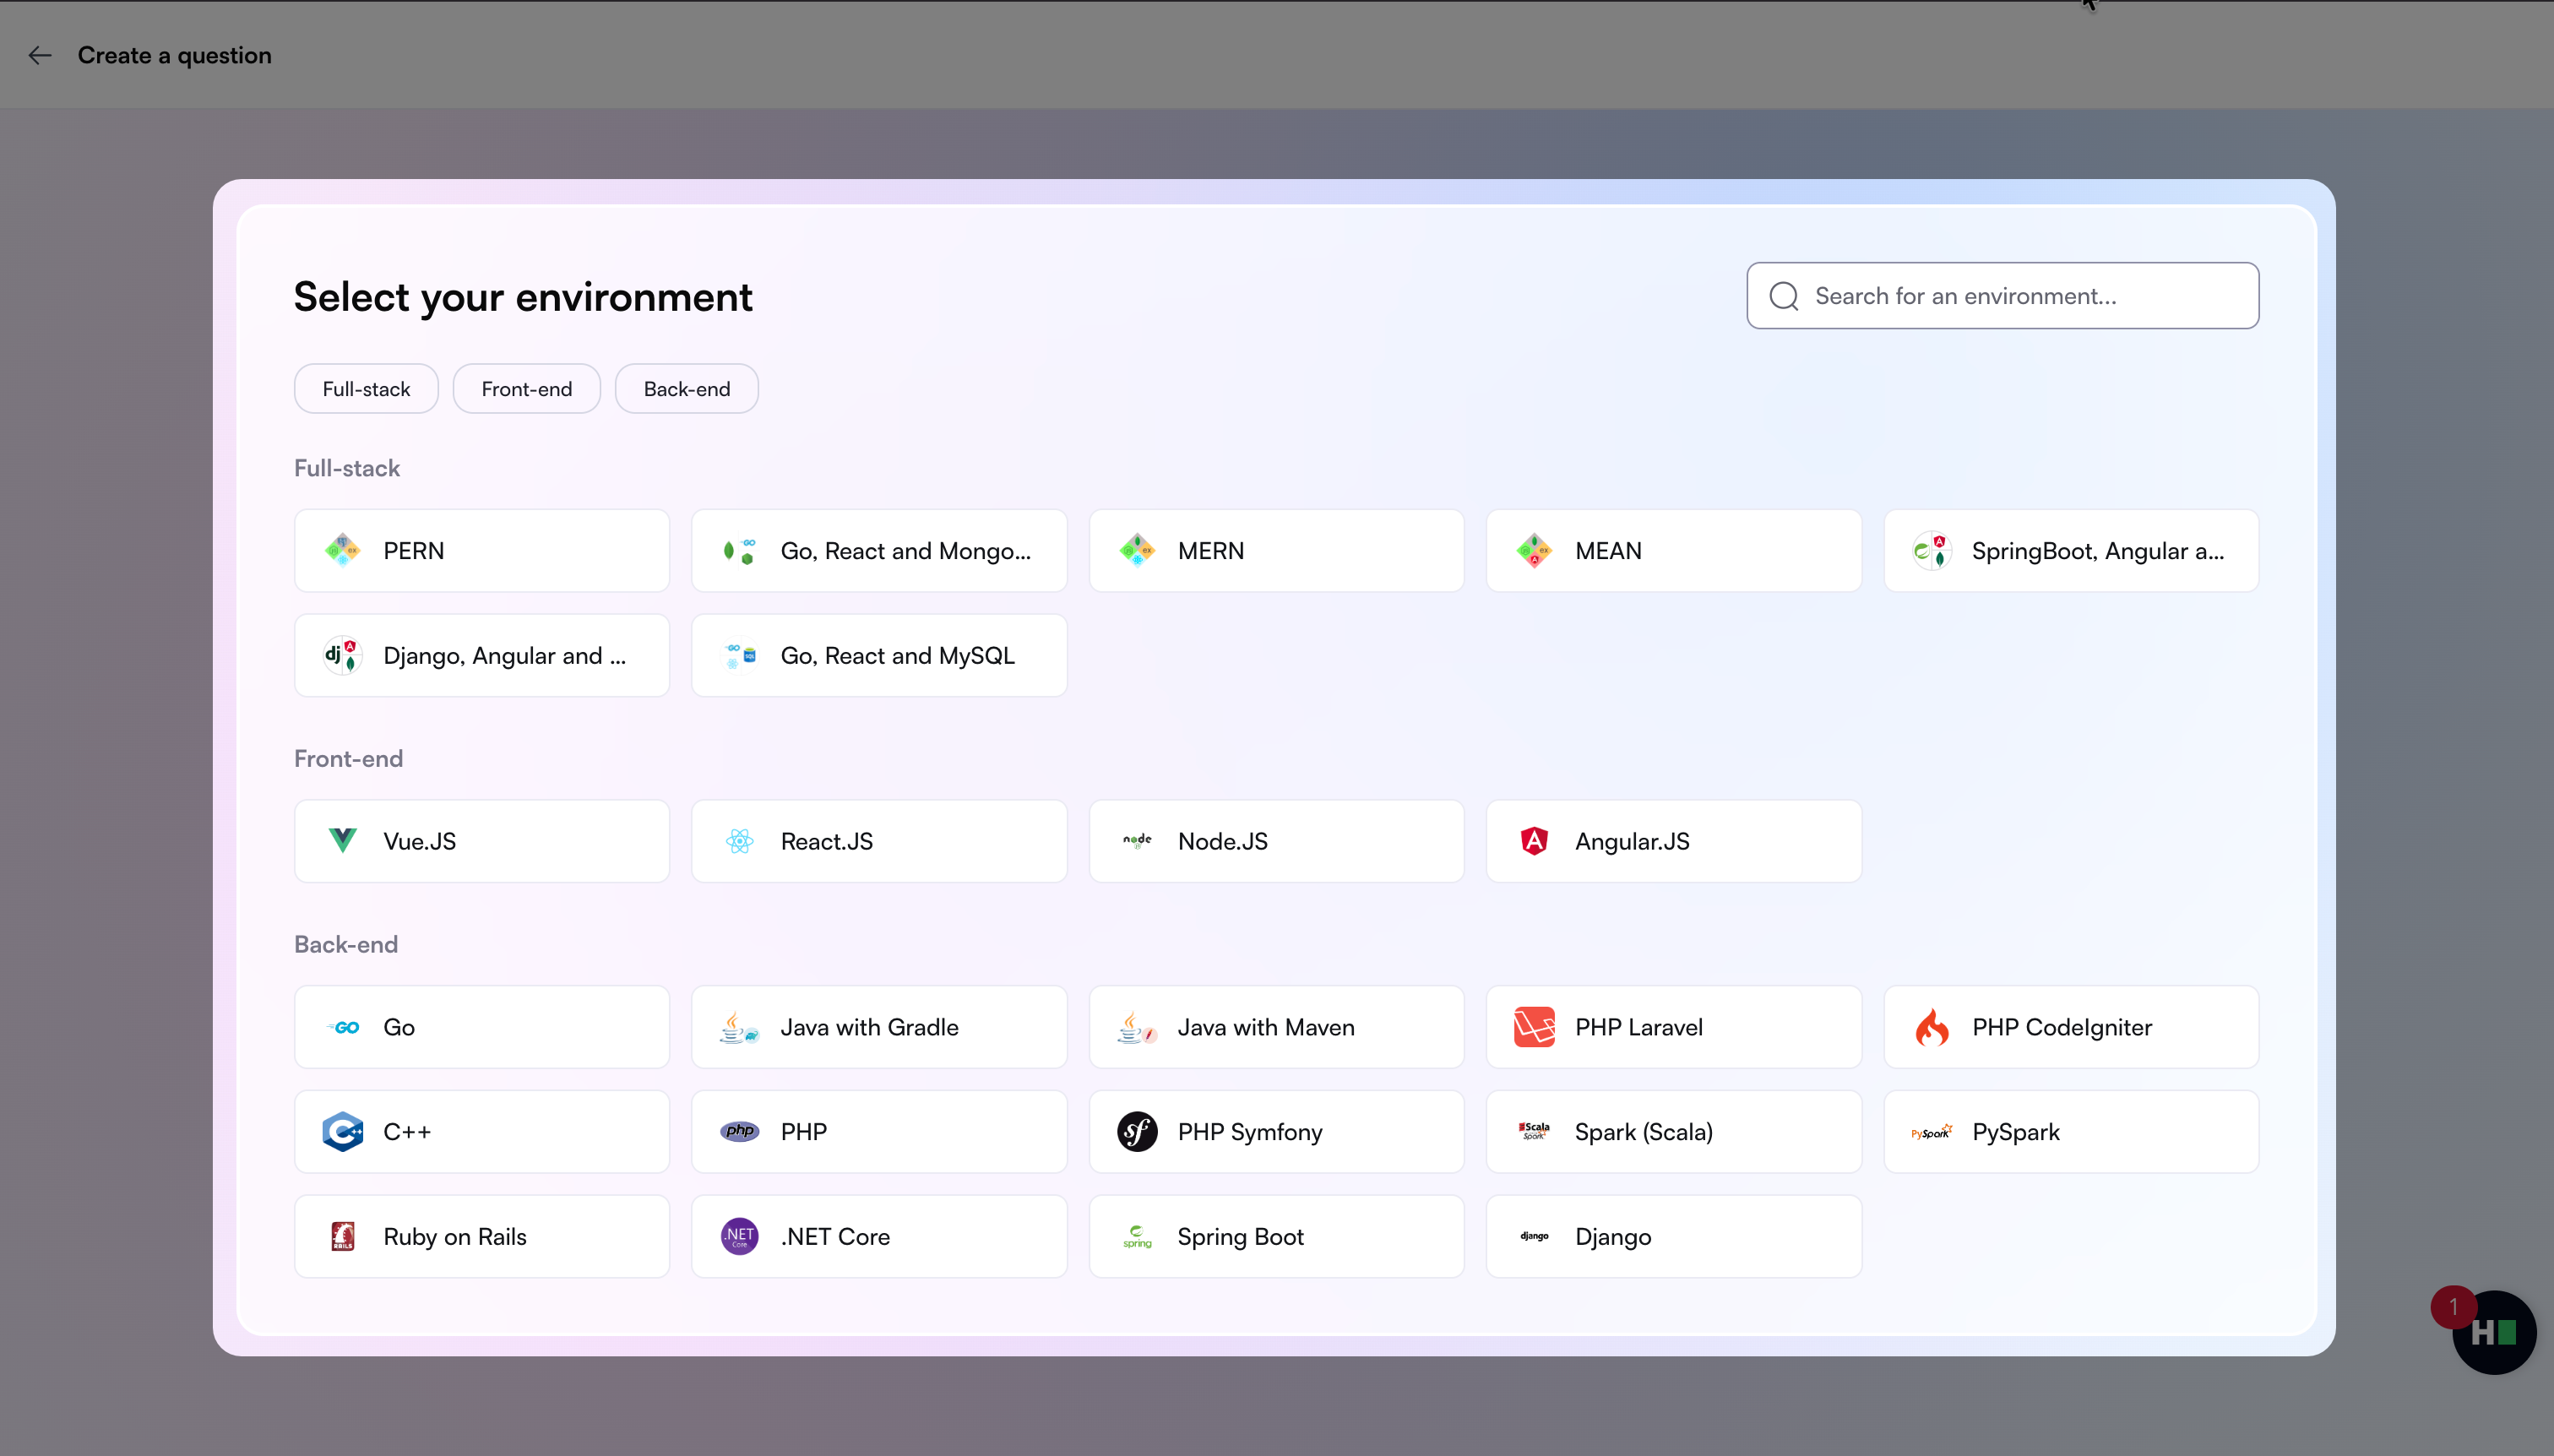
Task: Click the search magnifier icon
Action: click(x=1784, y=296)
